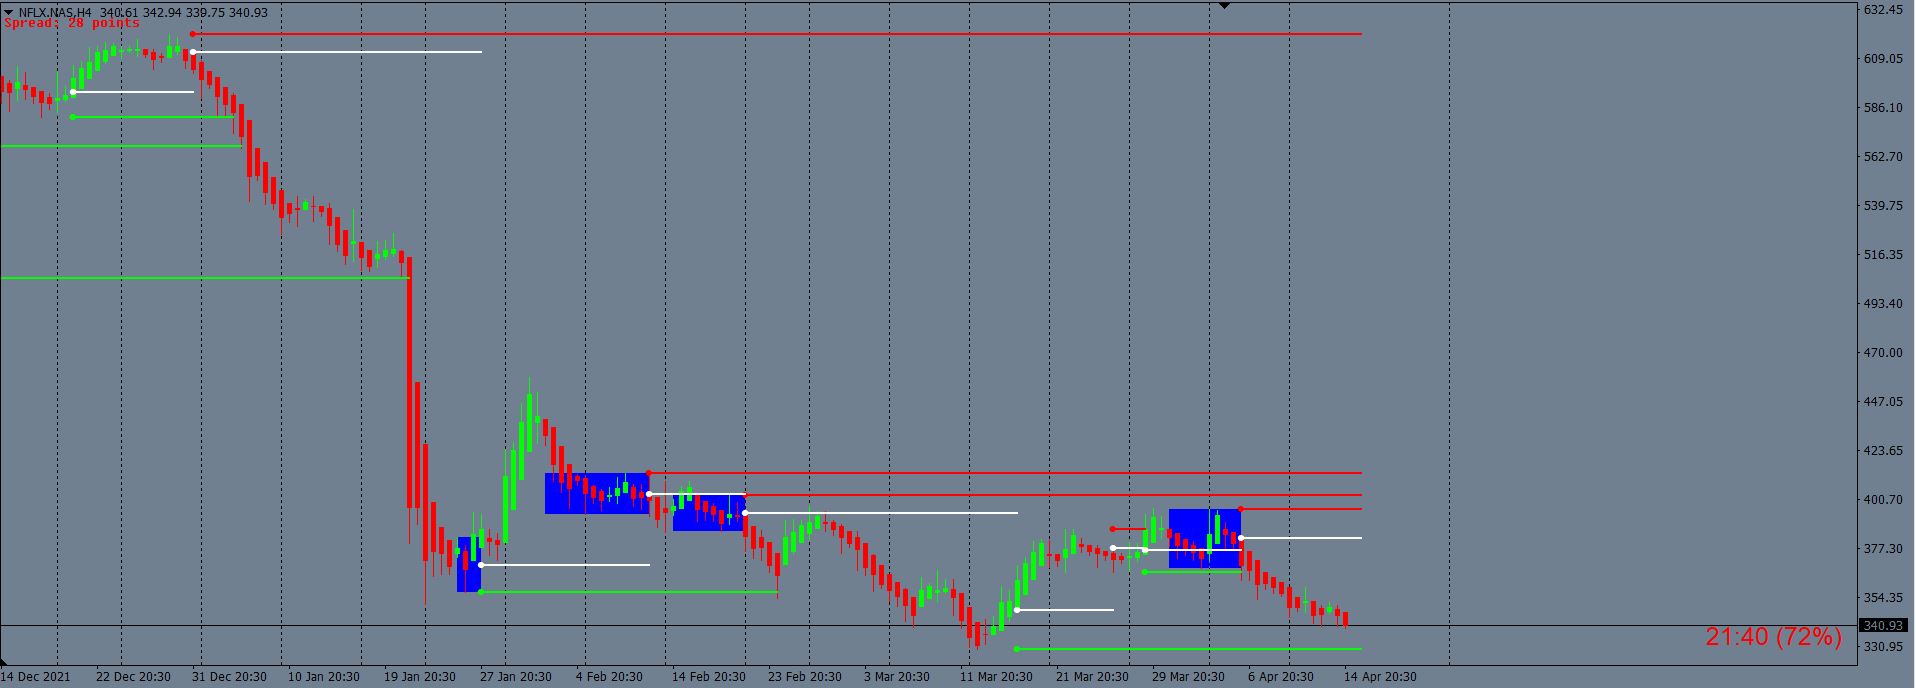Click the 493.40 price scale label
Viewport: 1916px width, 688px height.
click(1883, 304)
